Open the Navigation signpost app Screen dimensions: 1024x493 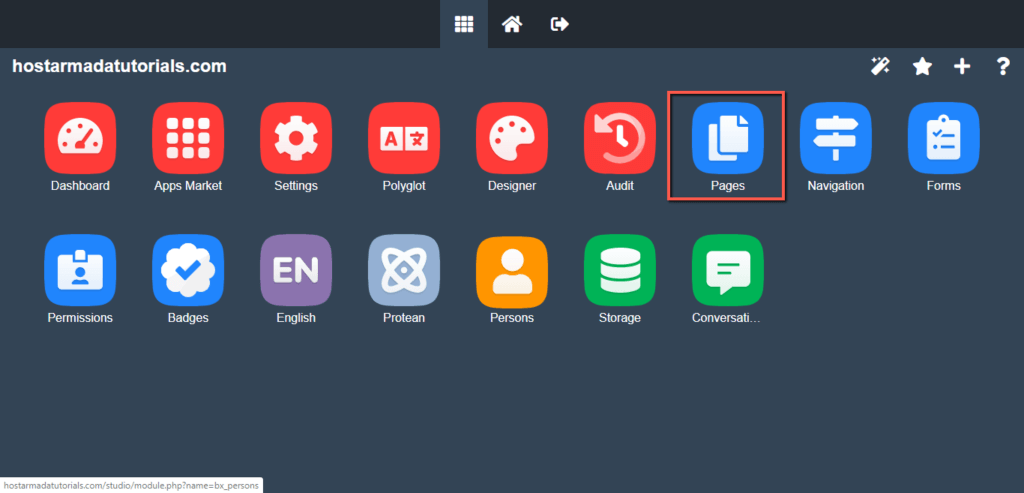[835, 138]
